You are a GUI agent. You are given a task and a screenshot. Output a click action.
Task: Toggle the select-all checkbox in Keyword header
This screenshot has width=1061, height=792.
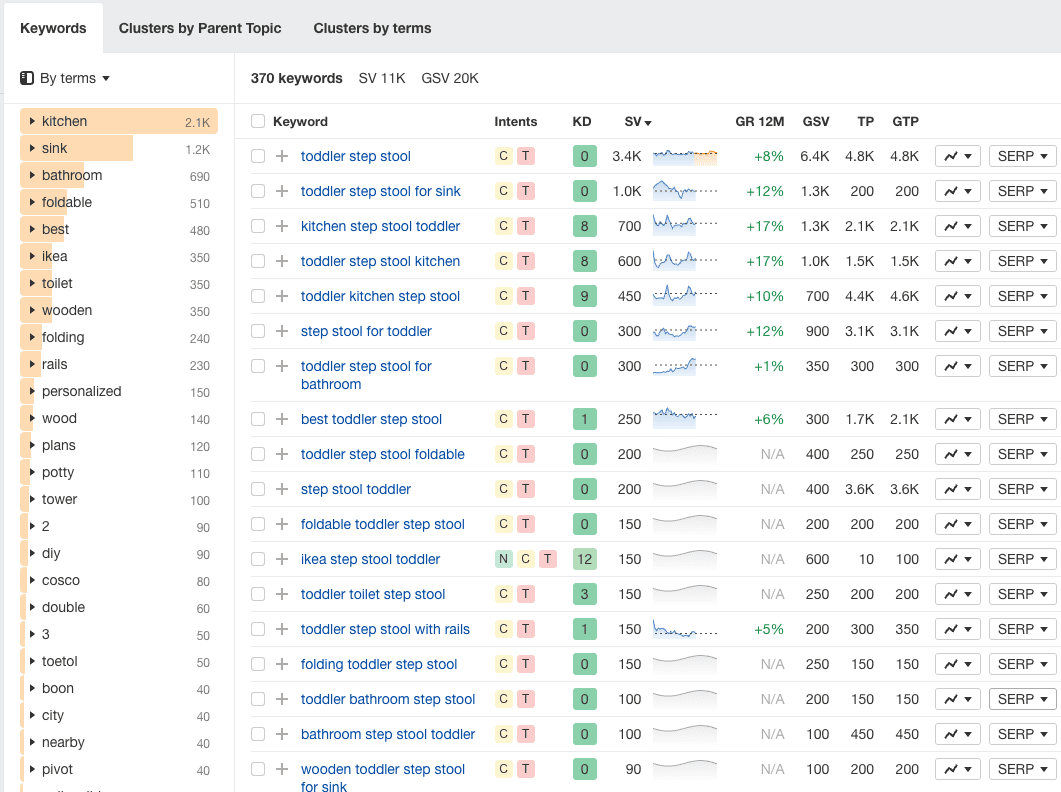tap(258, 121)
